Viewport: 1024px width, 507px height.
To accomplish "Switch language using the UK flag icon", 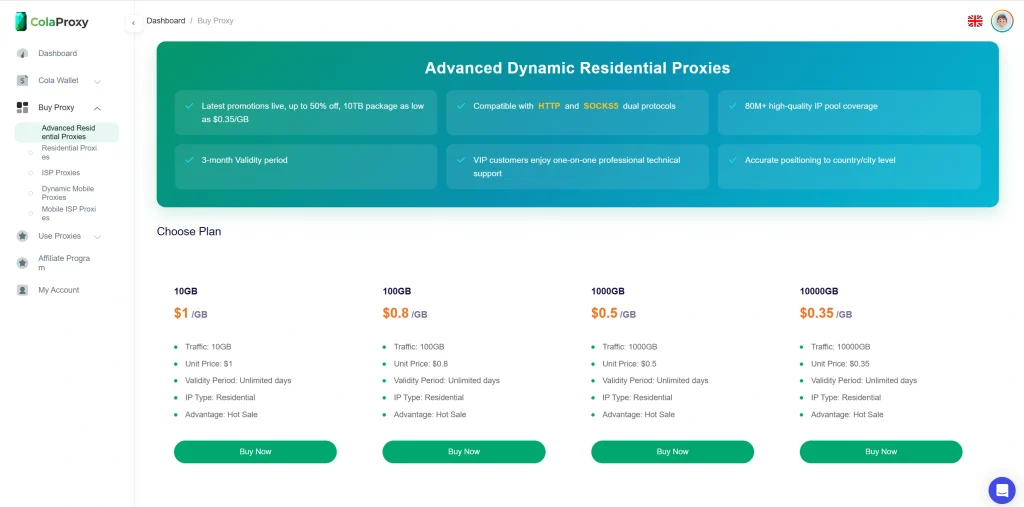I will pos(975,21).
